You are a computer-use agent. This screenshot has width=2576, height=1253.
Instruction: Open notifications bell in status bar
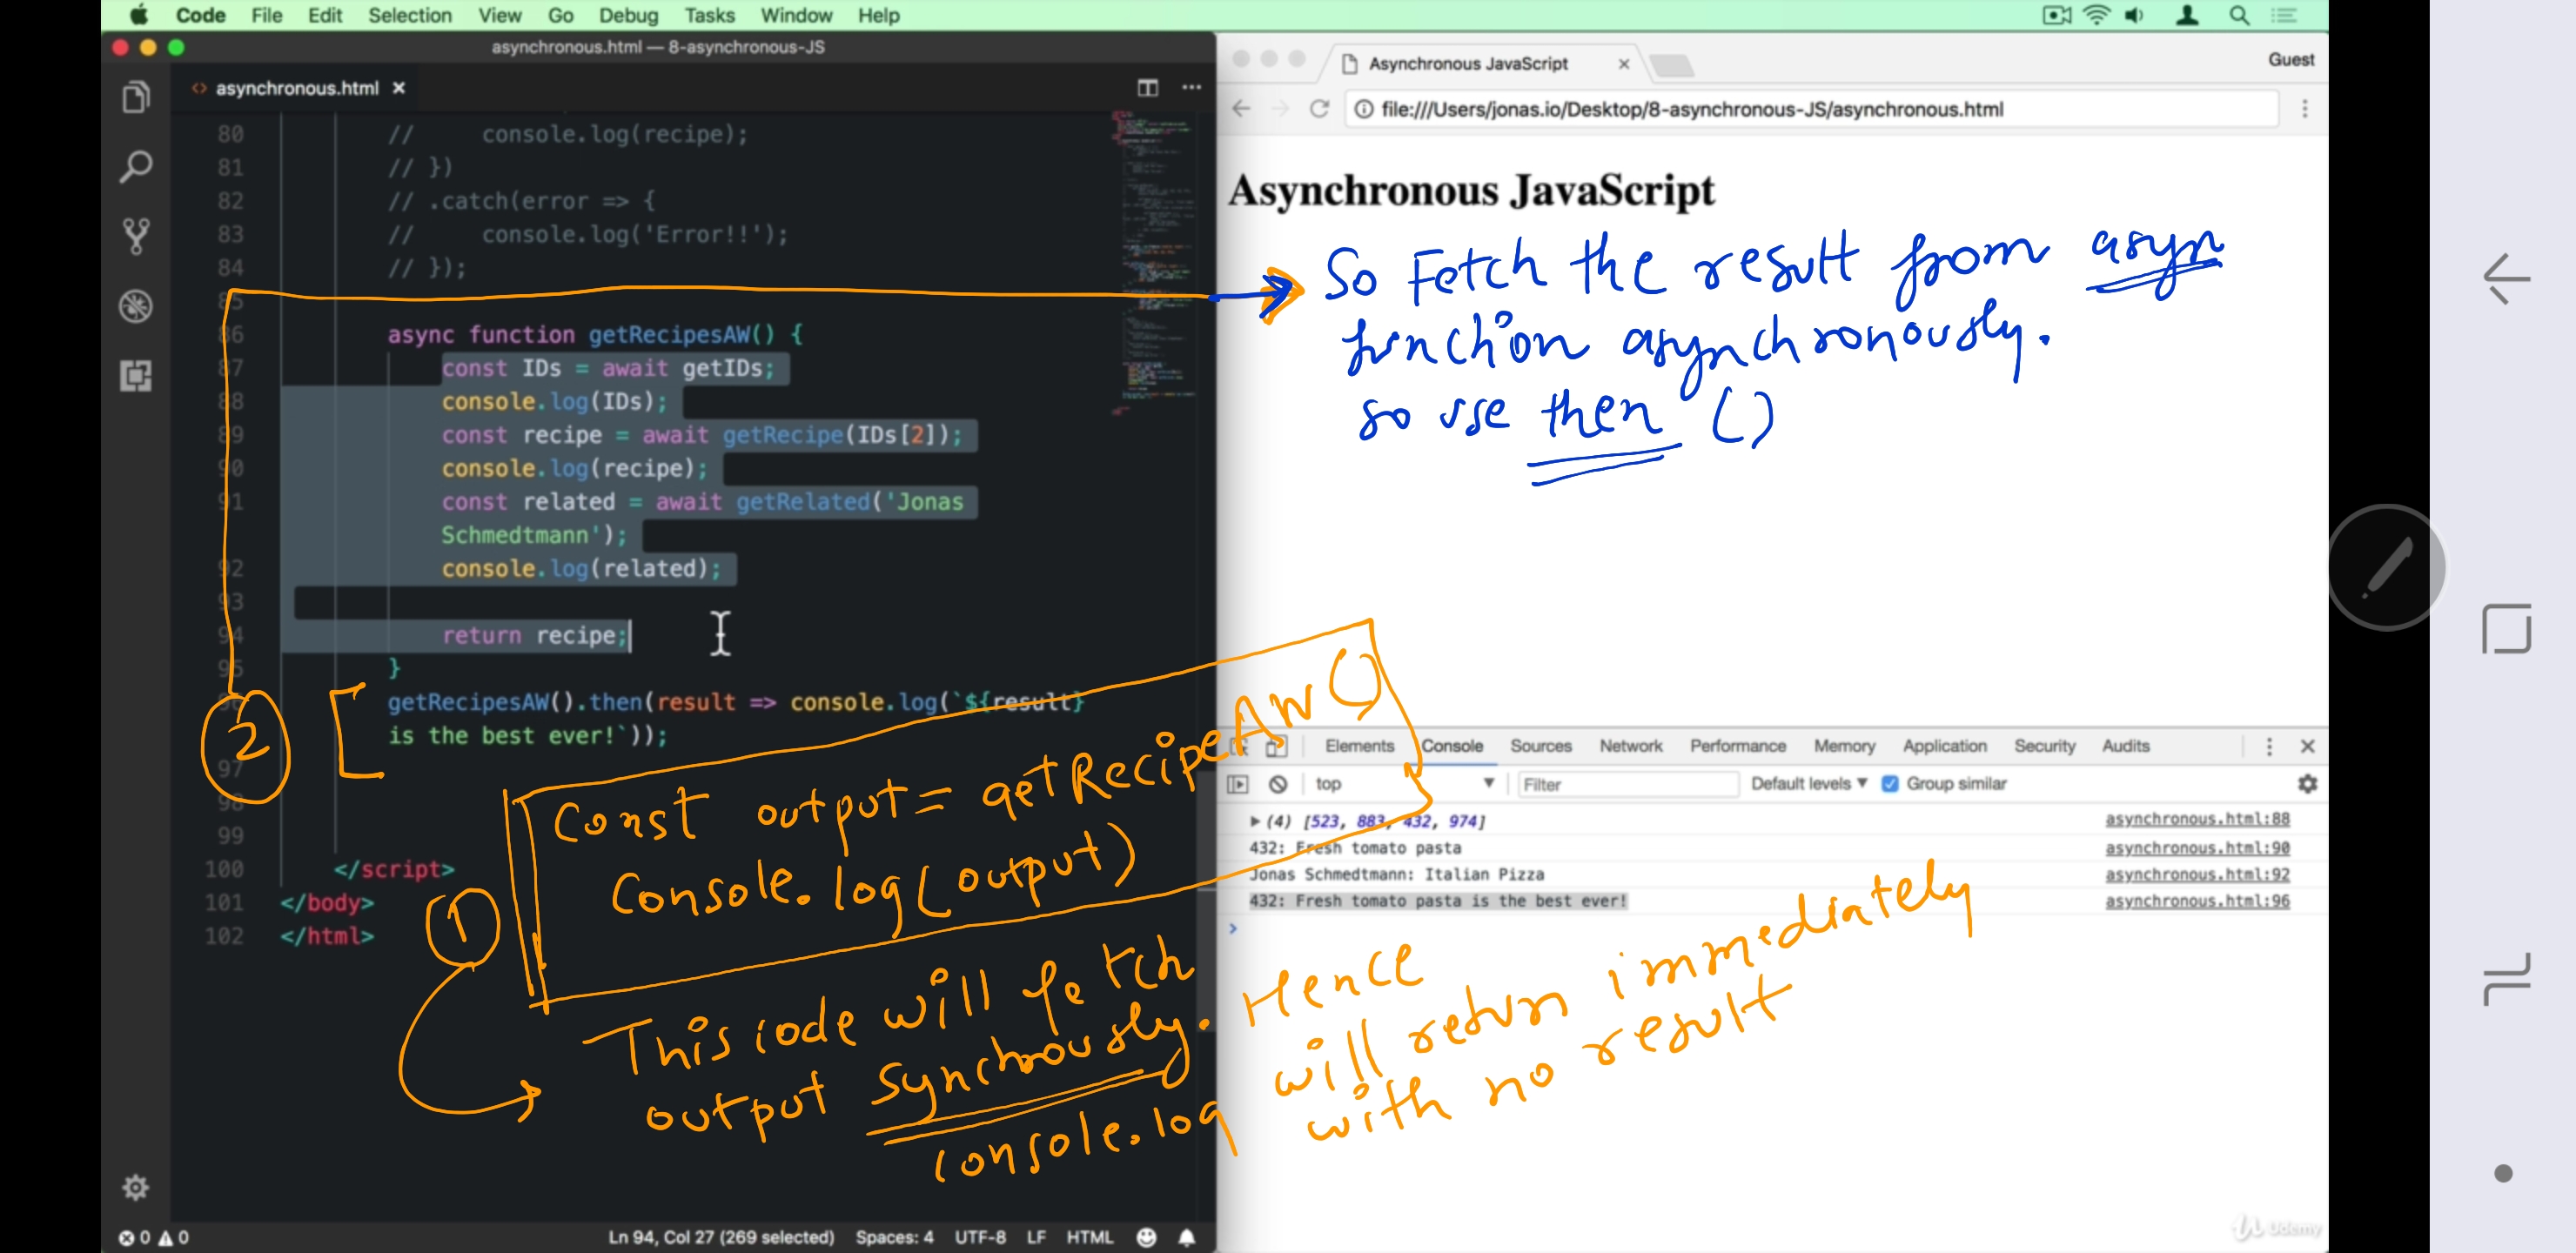coord(1186,1237)
